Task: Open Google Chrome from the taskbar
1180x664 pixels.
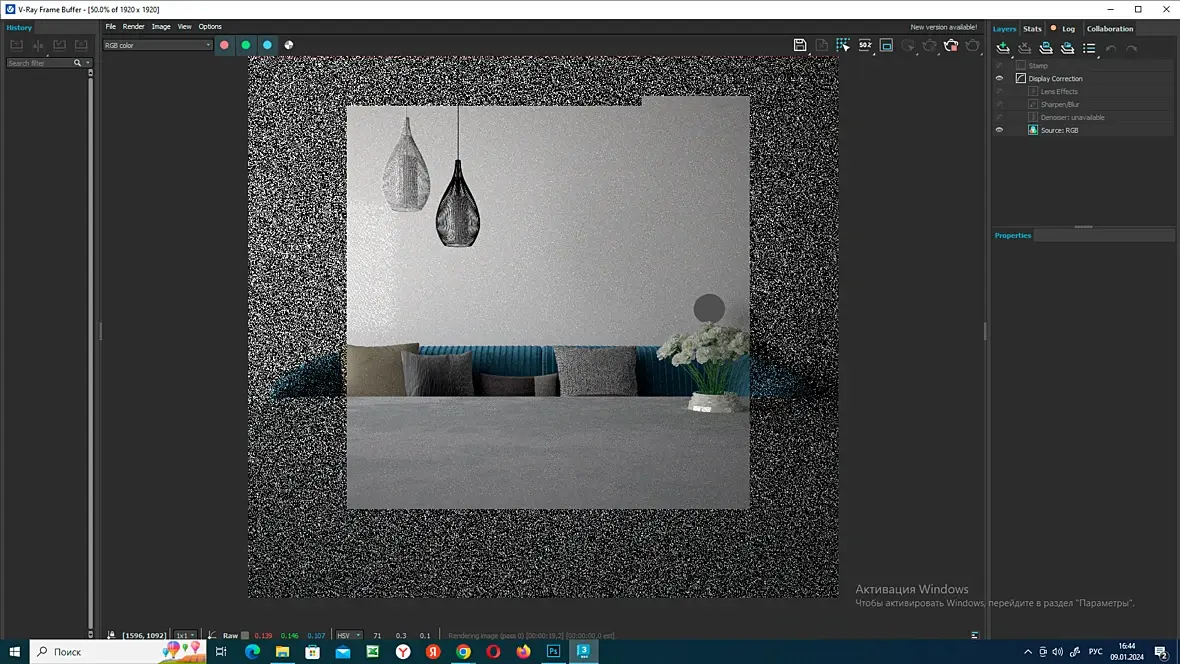Action: 463,651
